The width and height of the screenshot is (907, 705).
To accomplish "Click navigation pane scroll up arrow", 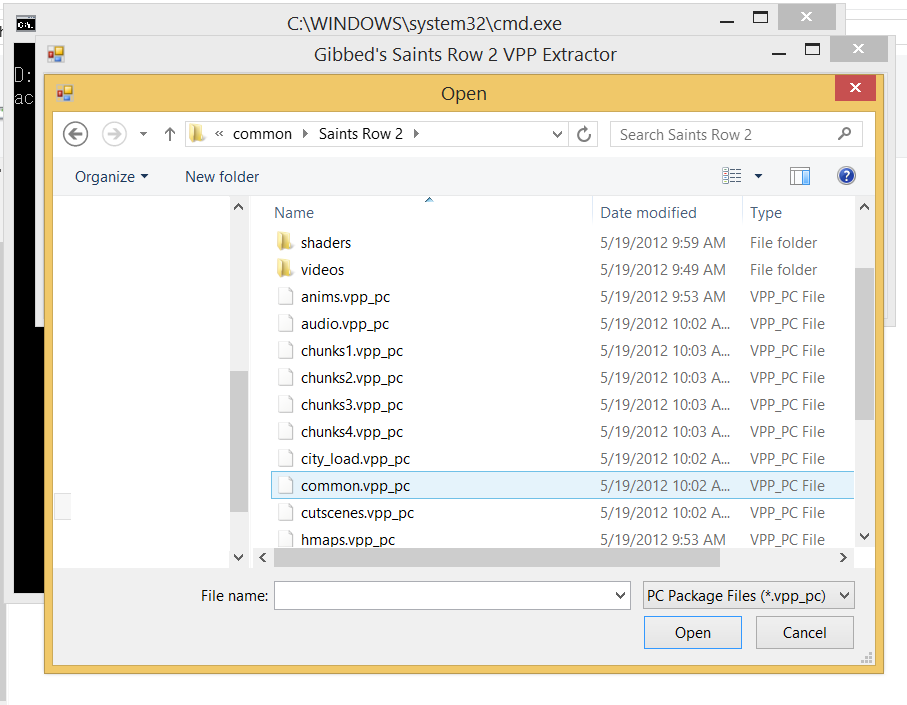I will click(x=238, y=207).
